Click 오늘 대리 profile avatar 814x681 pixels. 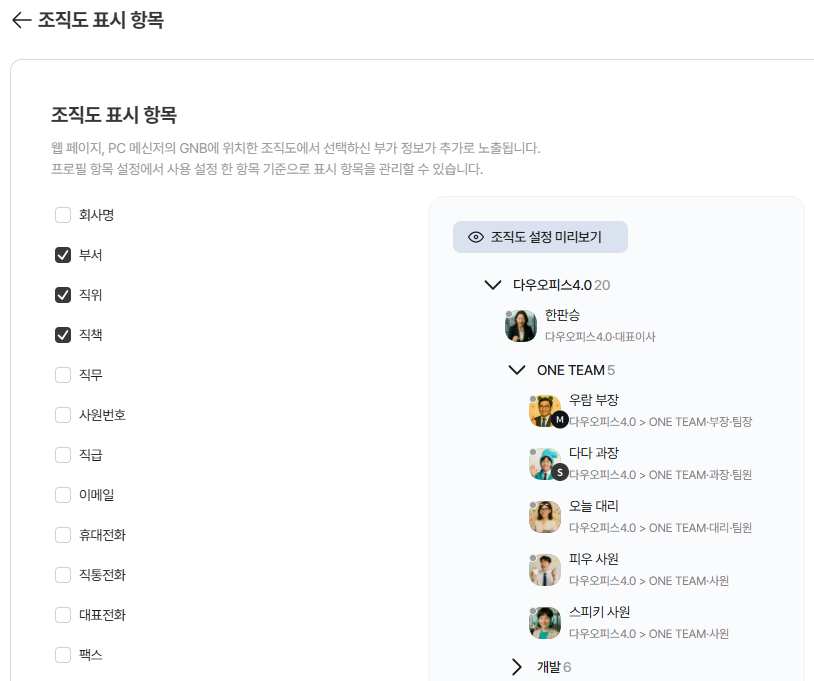tap(545, 517)
